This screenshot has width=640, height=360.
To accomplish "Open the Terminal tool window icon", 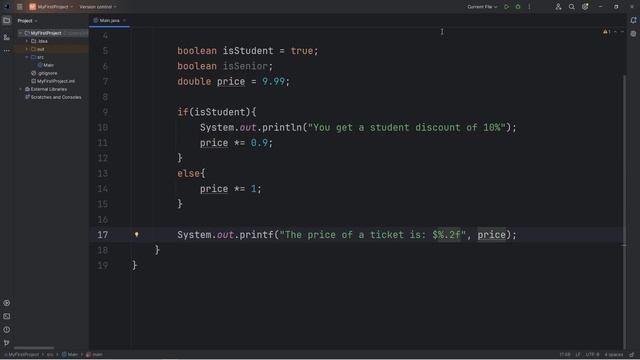I will 7,316.
